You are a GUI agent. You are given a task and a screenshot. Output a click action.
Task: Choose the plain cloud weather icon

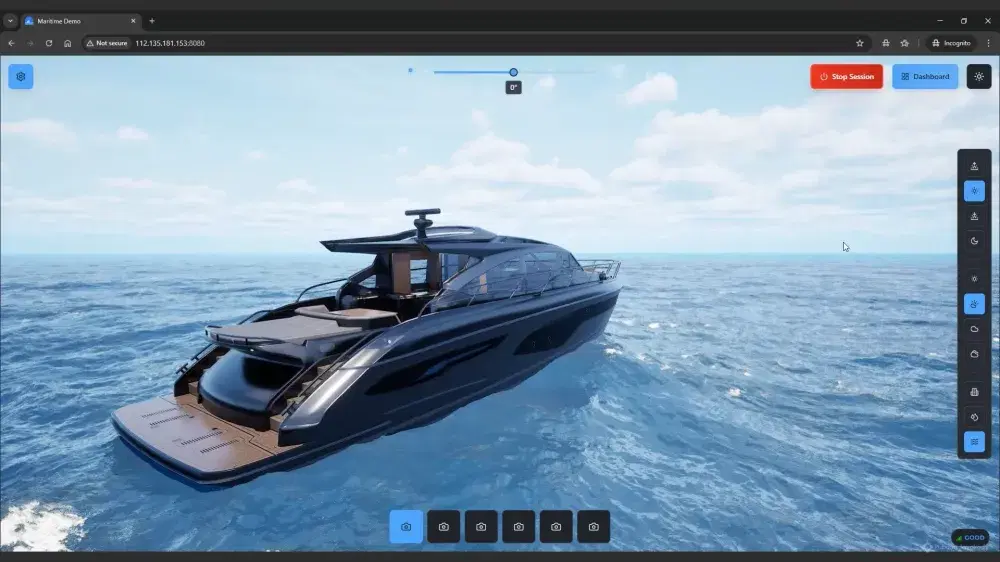(x=974, y=329)
